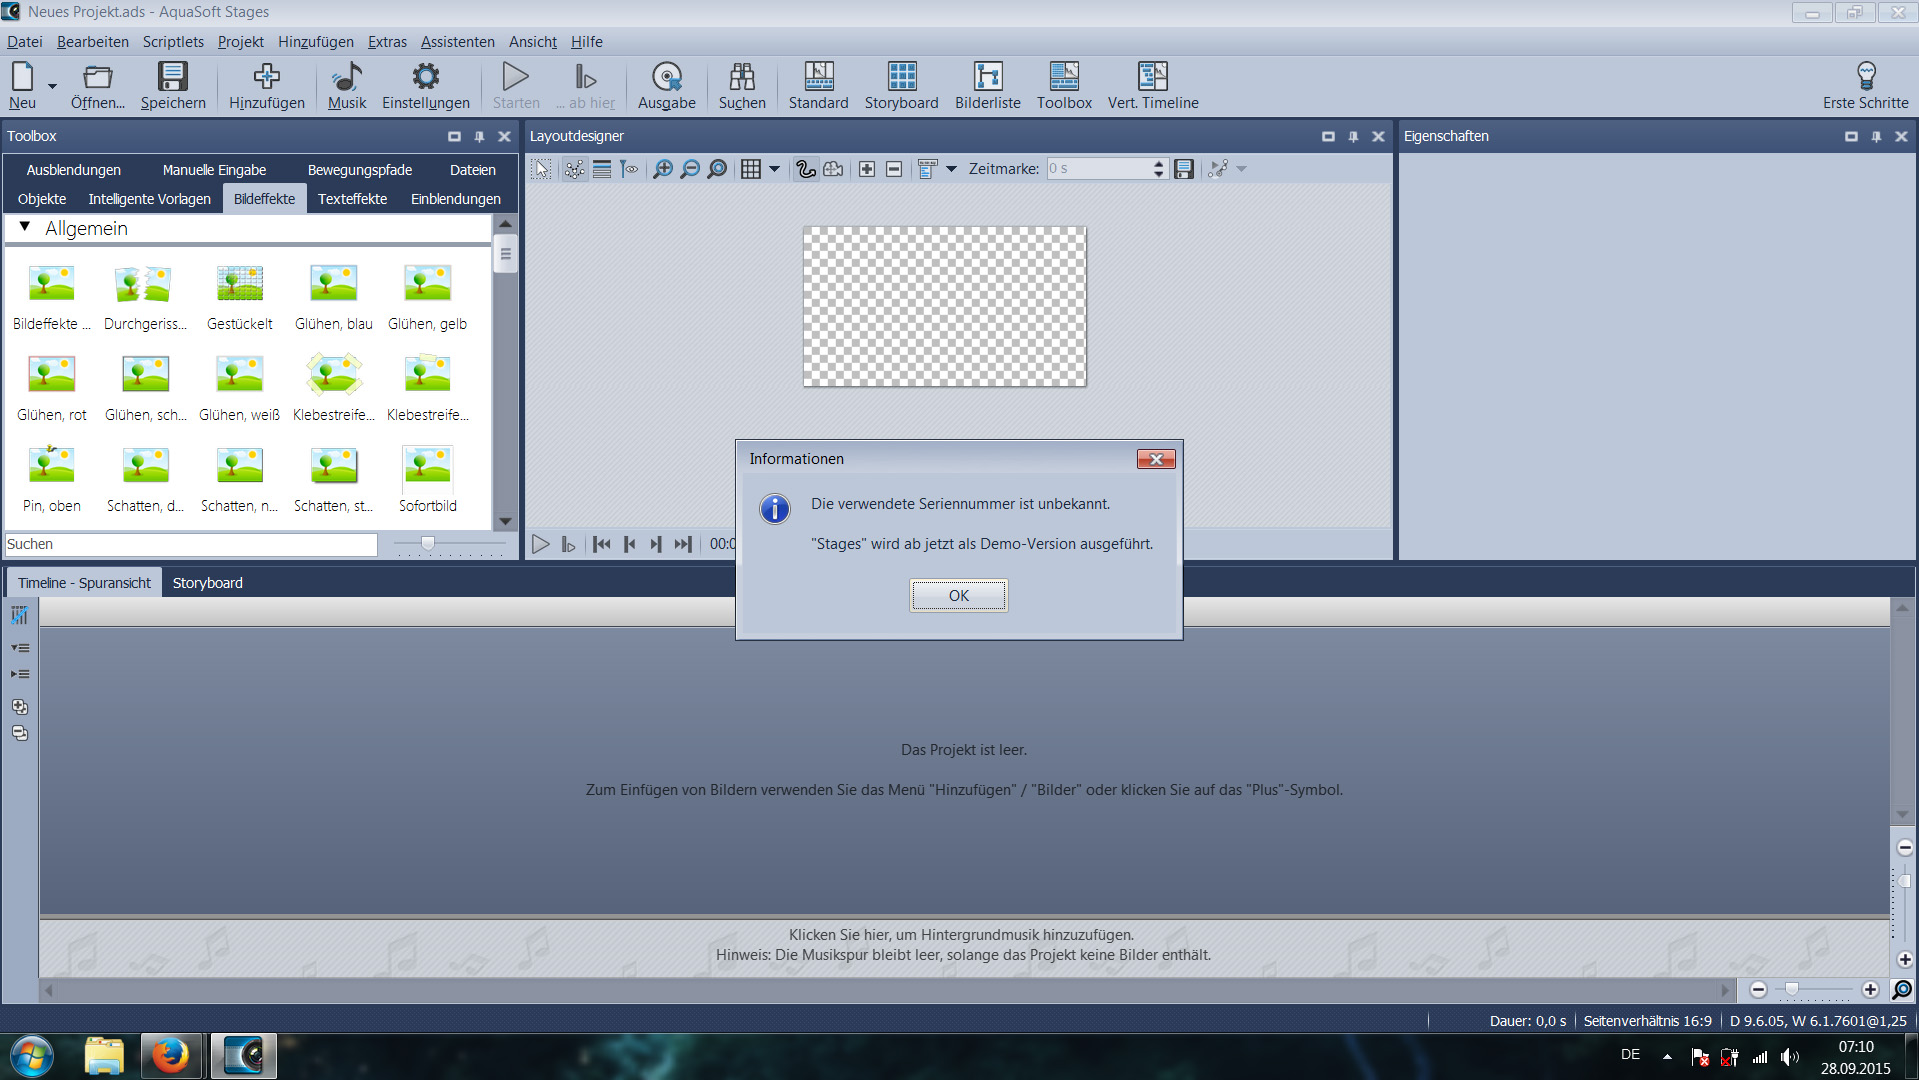This screenshot has height=1080, width=1919.
Task: Click the background music hint area
Action: (x=962, y=945)
